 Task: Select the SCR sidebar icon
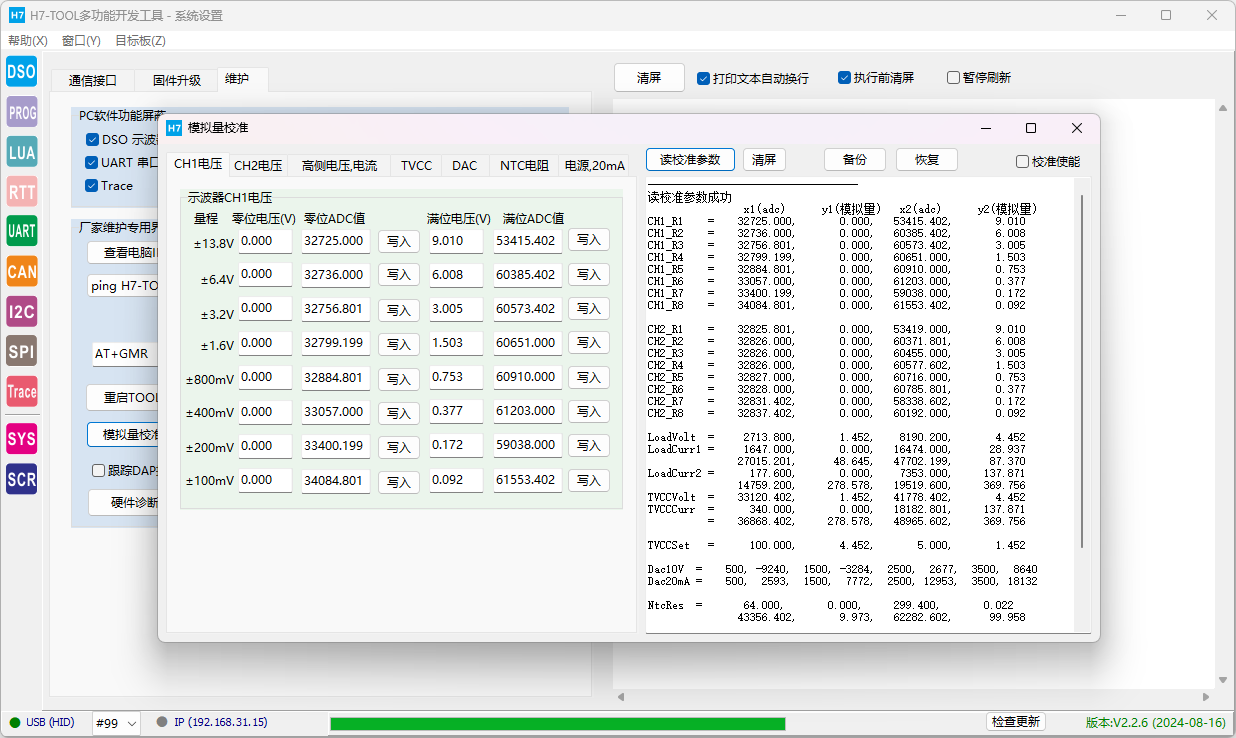tap(22, 479)
